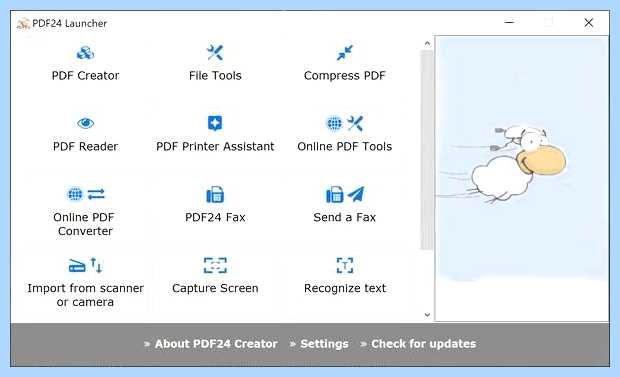Screen dimensions: 620x377
Task: Click the "PDF Reader" label
Action: (x=85, y=146)
